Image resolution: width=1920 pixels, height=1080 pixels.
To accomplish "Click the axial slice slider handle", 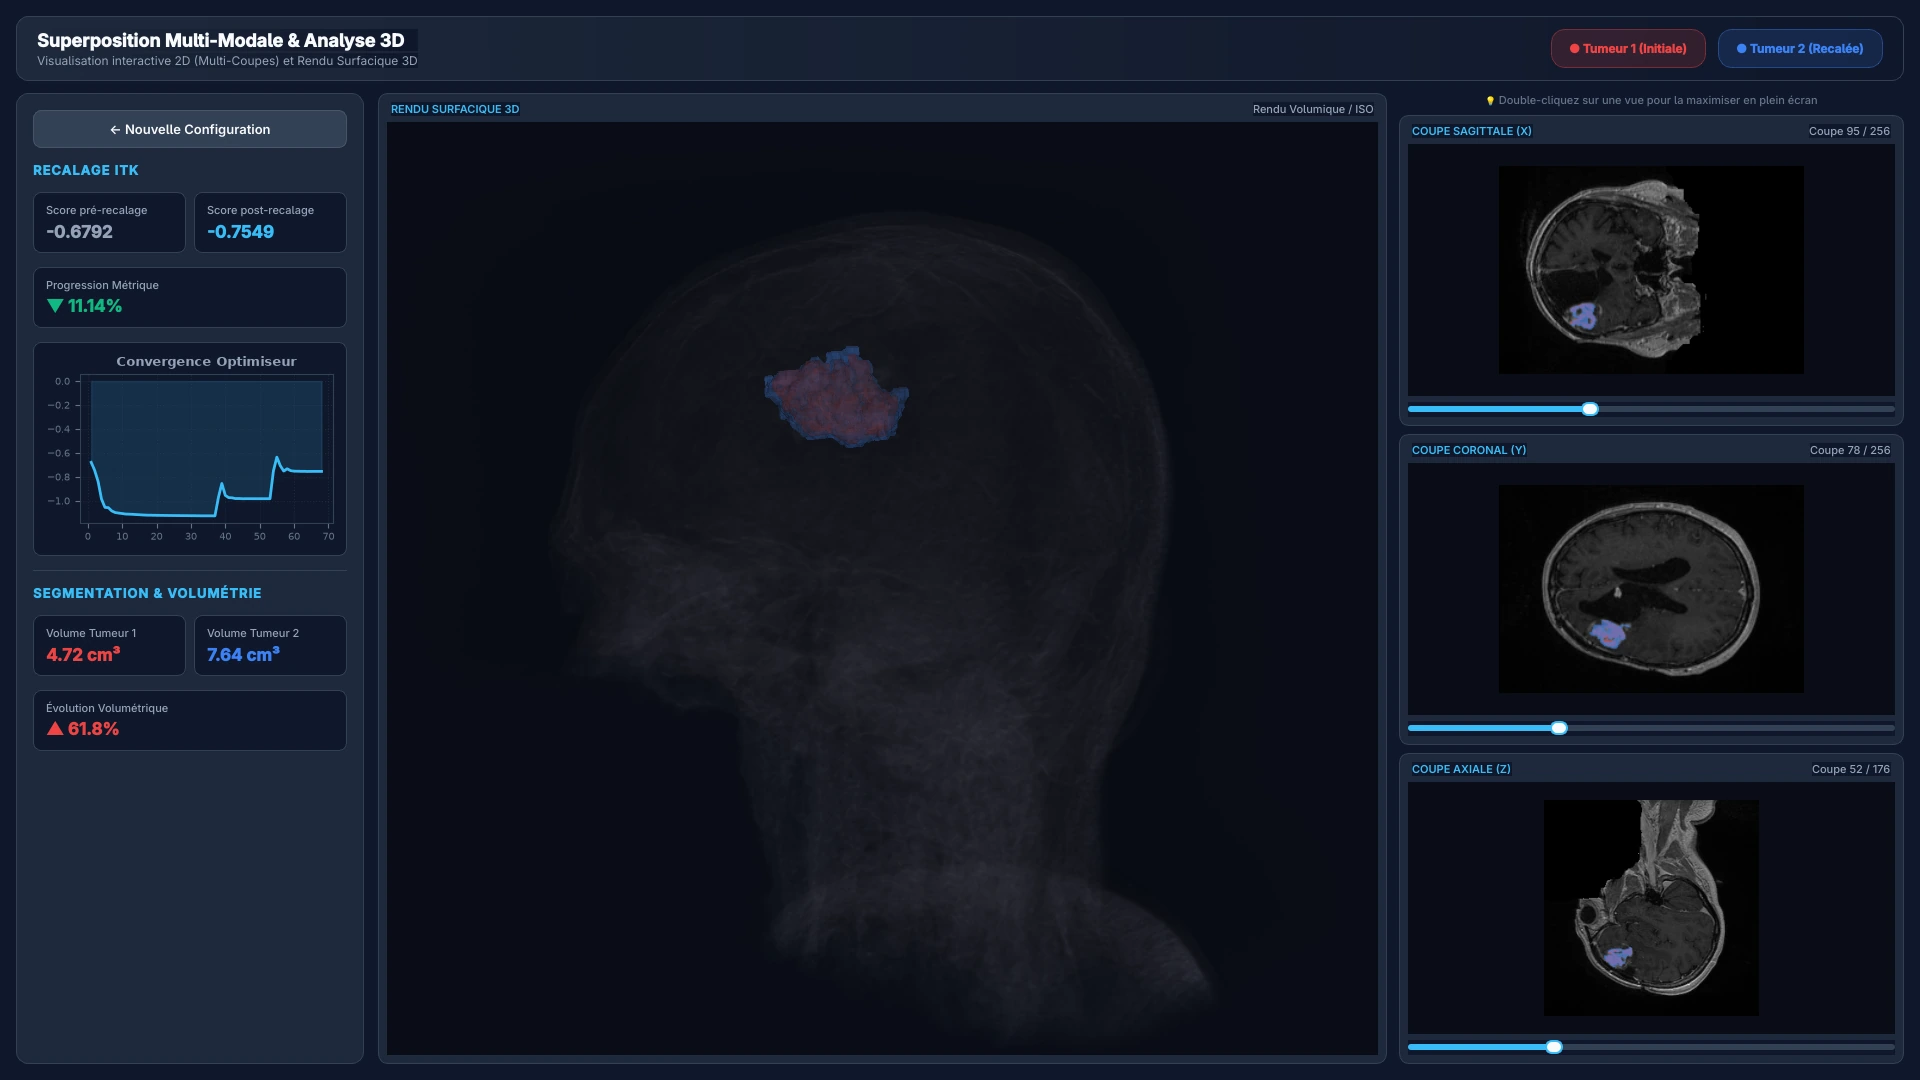I will [x=1554, y=1047].
